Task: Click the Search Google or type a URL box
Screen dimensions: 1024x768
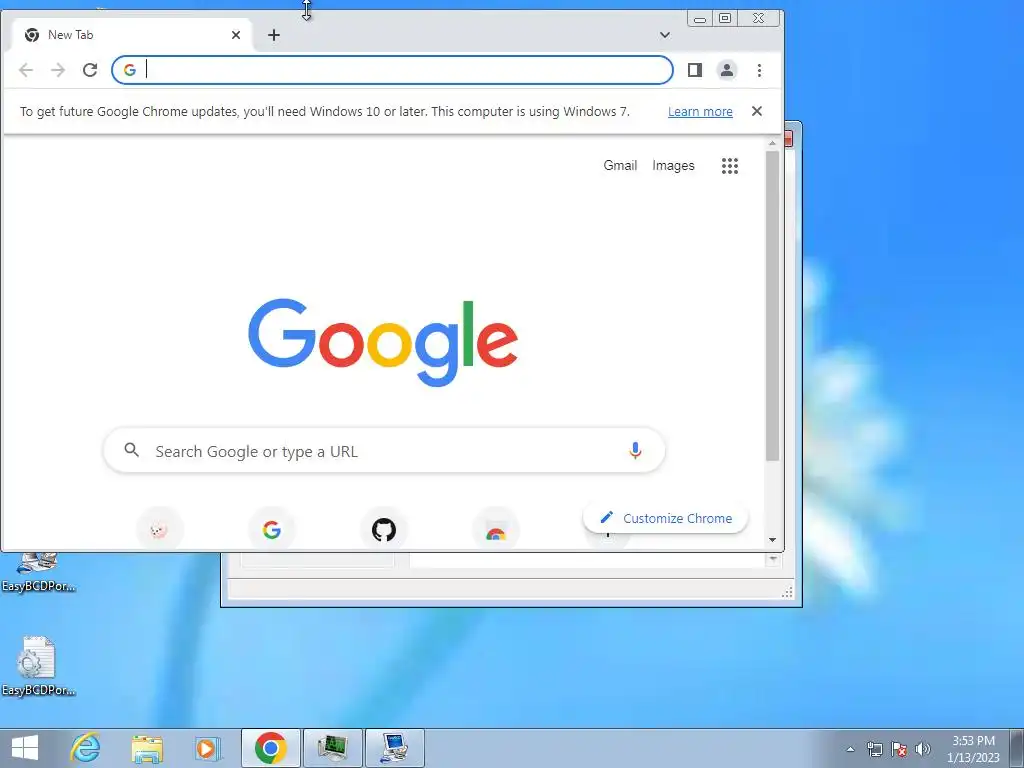Action: (x=384, y=451)
